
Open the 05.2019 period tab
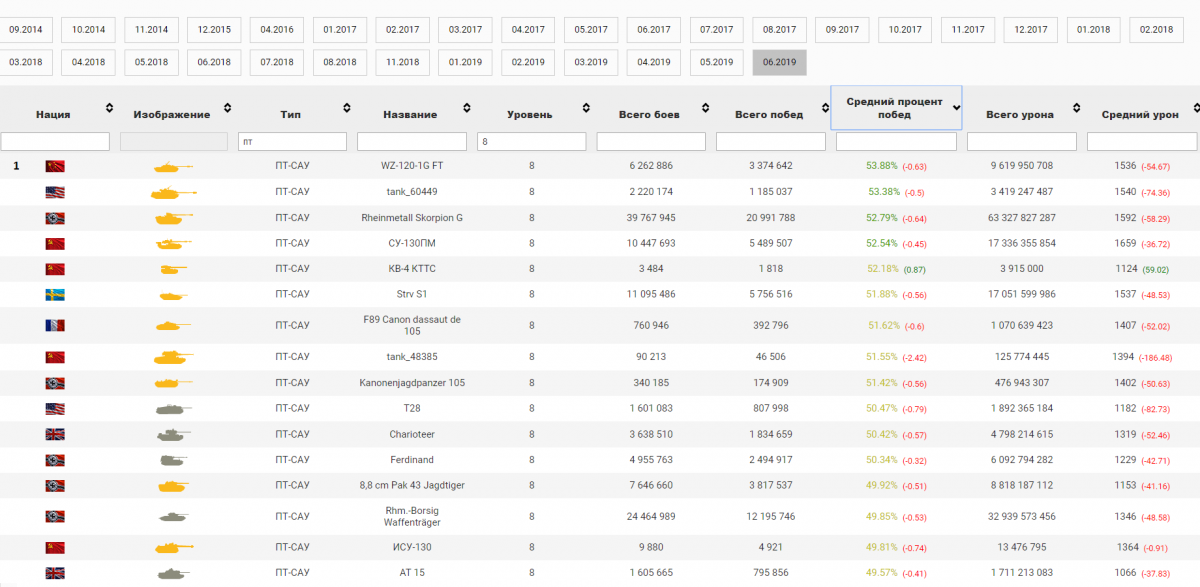[716, 62]
